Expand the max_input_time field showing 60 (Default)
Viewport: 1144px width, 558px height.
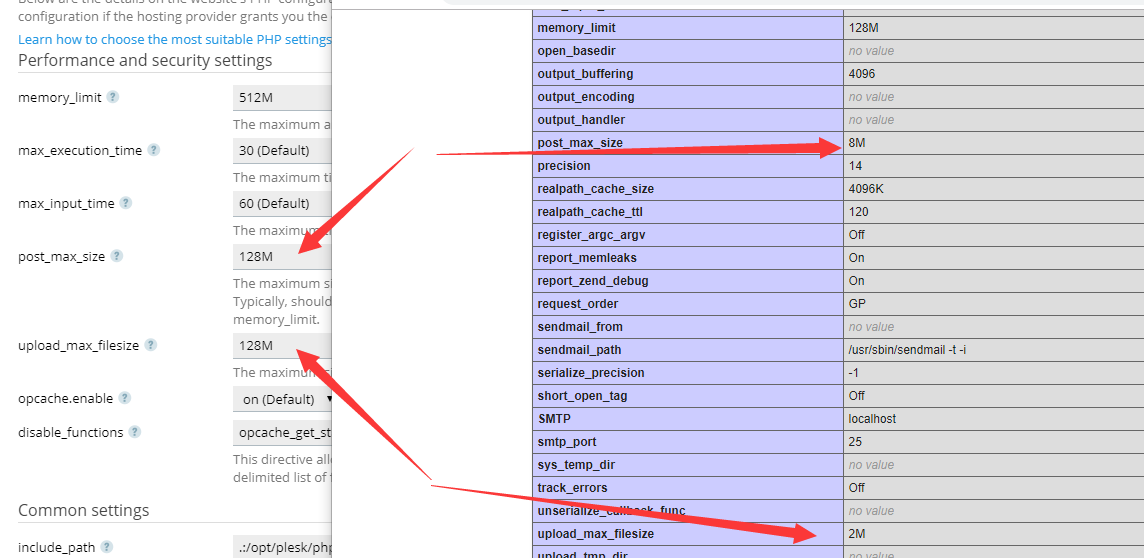(282, 204)
